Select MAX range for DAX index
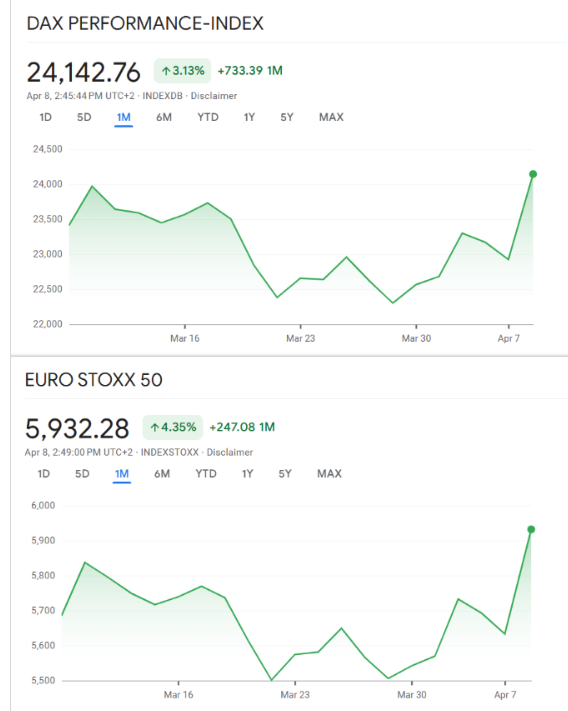The width and height of the screenshot is (568, 711). 331,117
